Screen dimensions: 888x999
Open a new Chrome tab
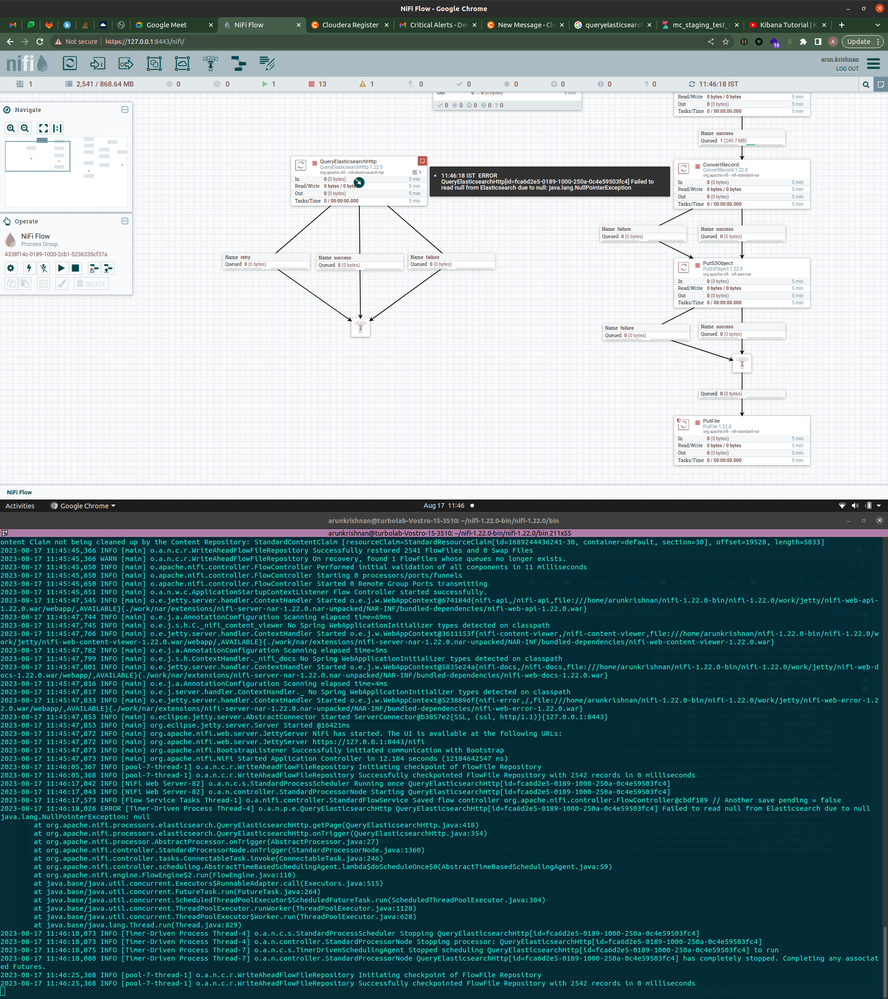(841, 25)
